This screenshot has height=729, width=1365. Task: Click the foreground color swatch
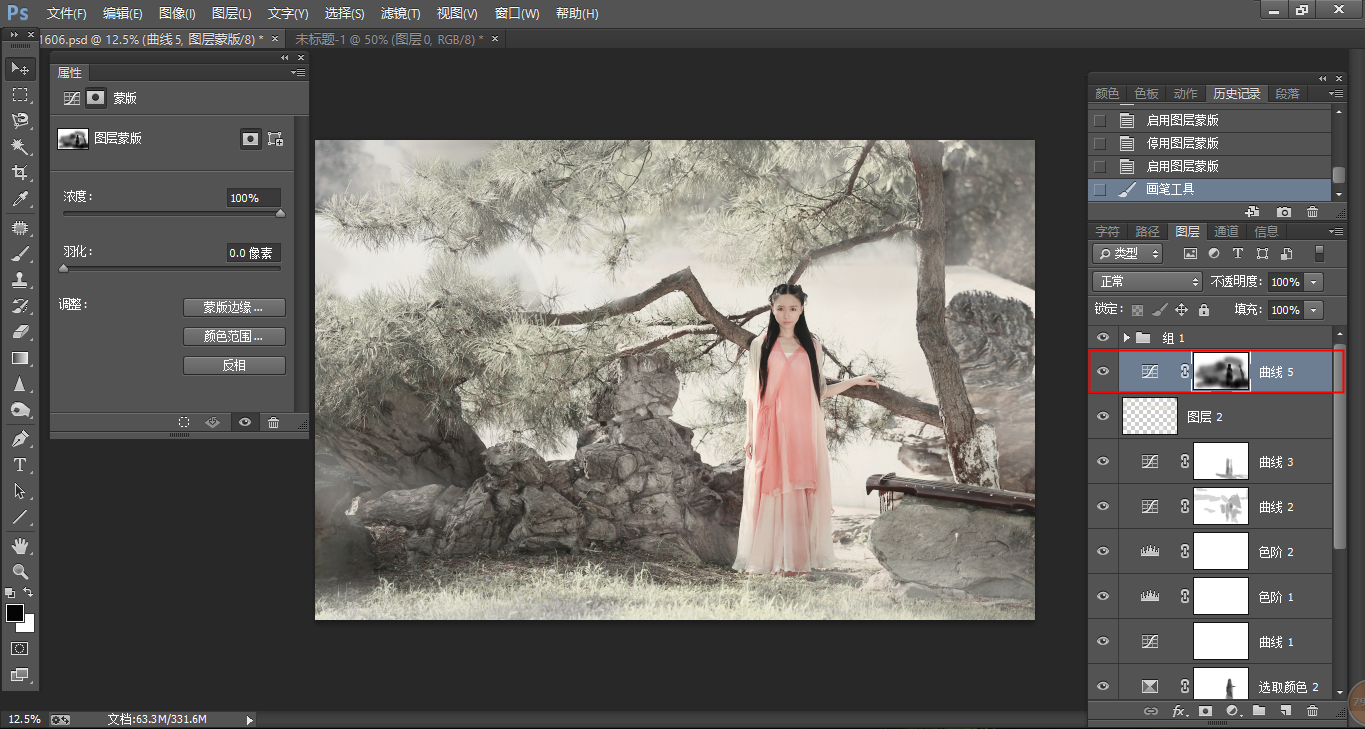[x=15, y=613]
